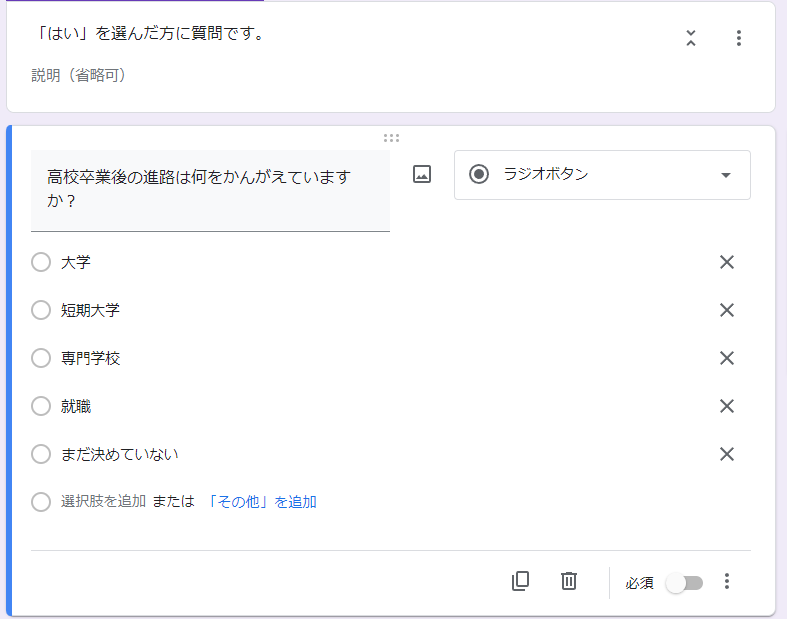
Task: Select the 就職 radio button
Action: pyautogui.click(x=41, y=406)
